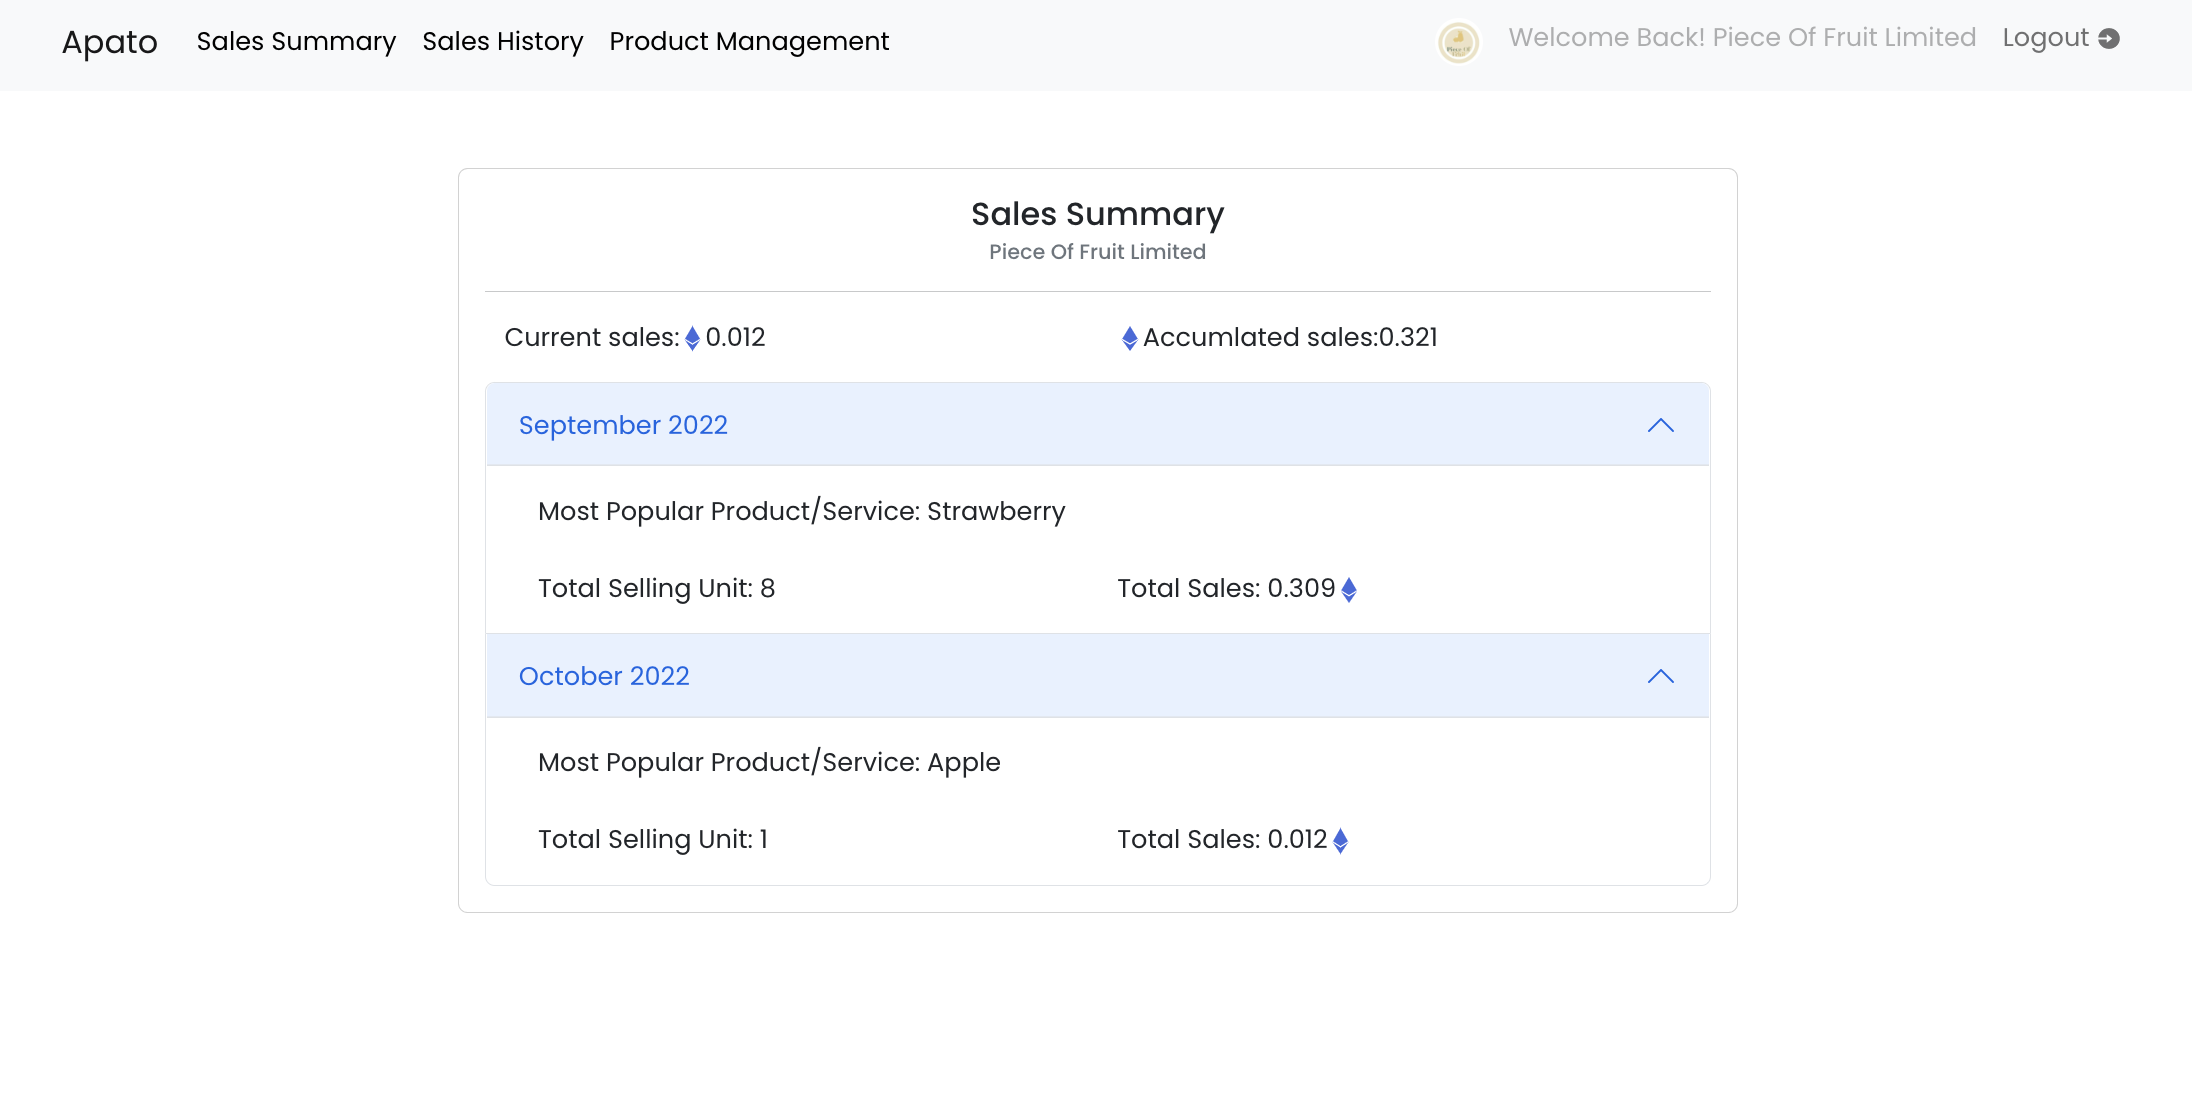This screenshot has width=2192, height=1118.
Task: Select the Sales Summary nav item
Action: 296,42
